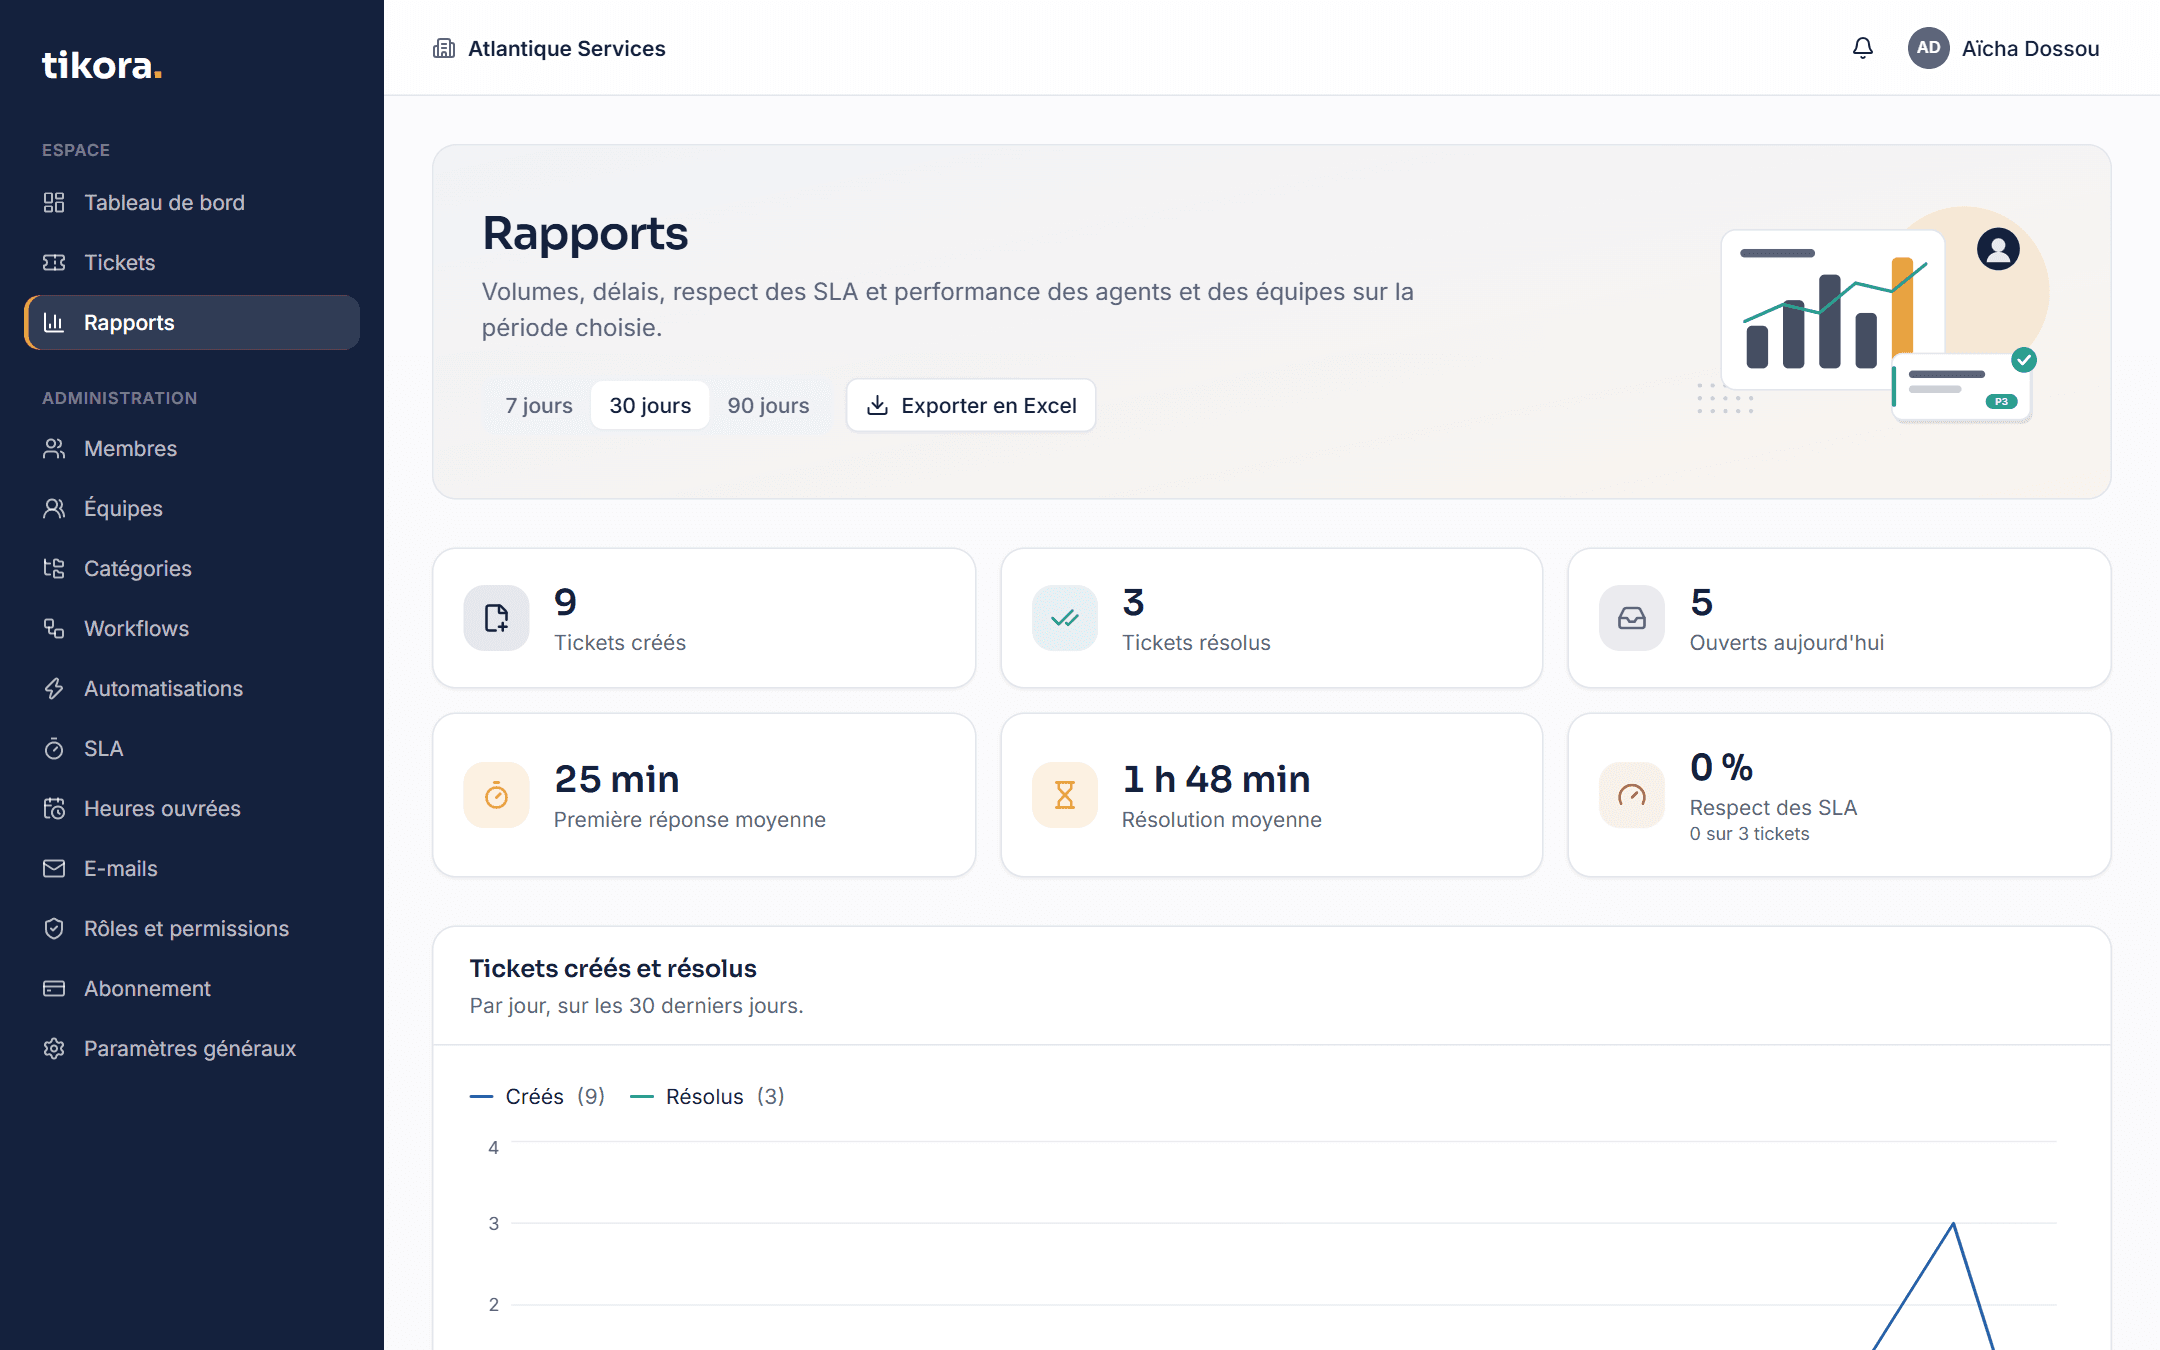
Task: Click the Tickets créés card icon
Action: tap(496, 618)
